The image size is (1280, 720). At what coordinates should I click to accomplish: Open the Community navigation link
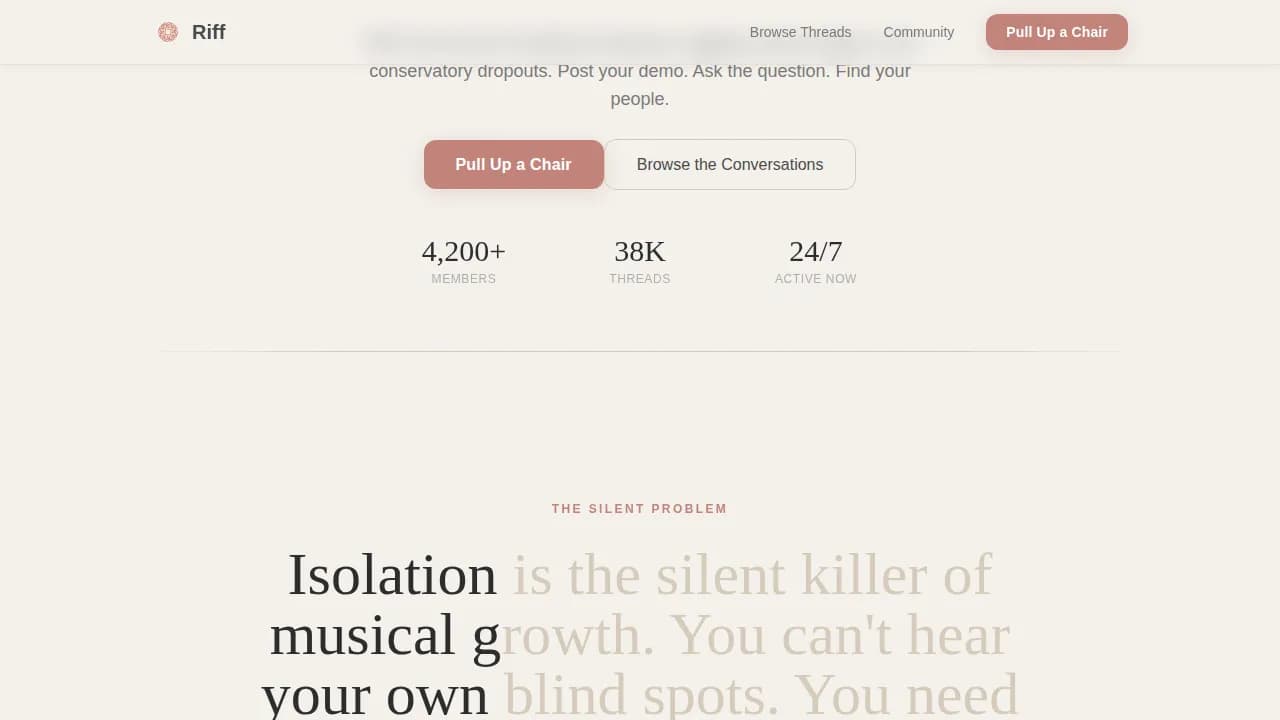point(918,31)
